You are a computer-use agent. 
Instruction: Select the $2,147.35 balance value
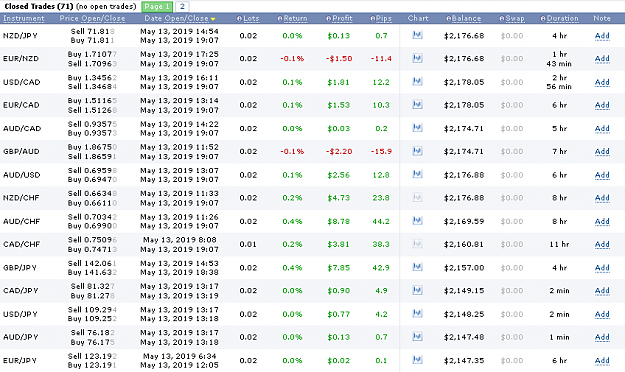(x=464, y=360)
